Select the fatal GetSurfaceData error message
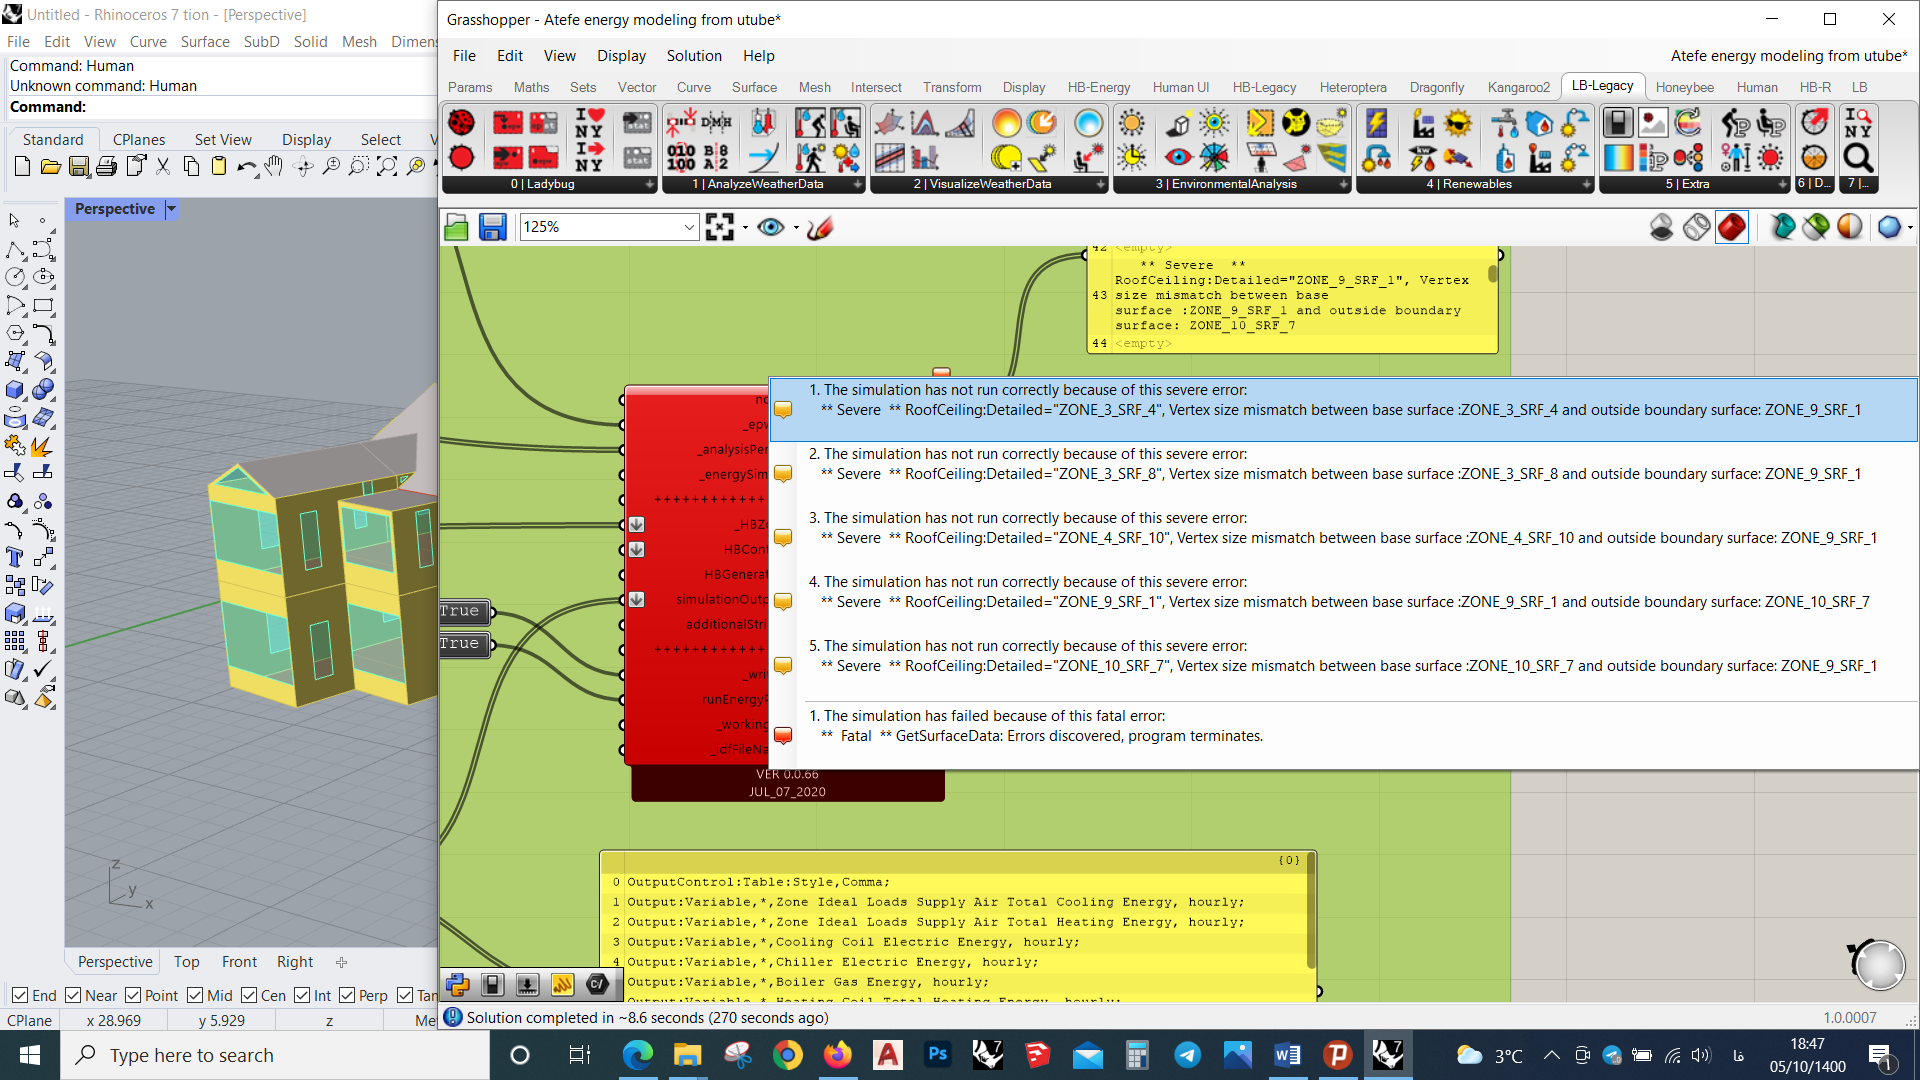Screen dimensions: 1920x1080 tap(1343, 735)
